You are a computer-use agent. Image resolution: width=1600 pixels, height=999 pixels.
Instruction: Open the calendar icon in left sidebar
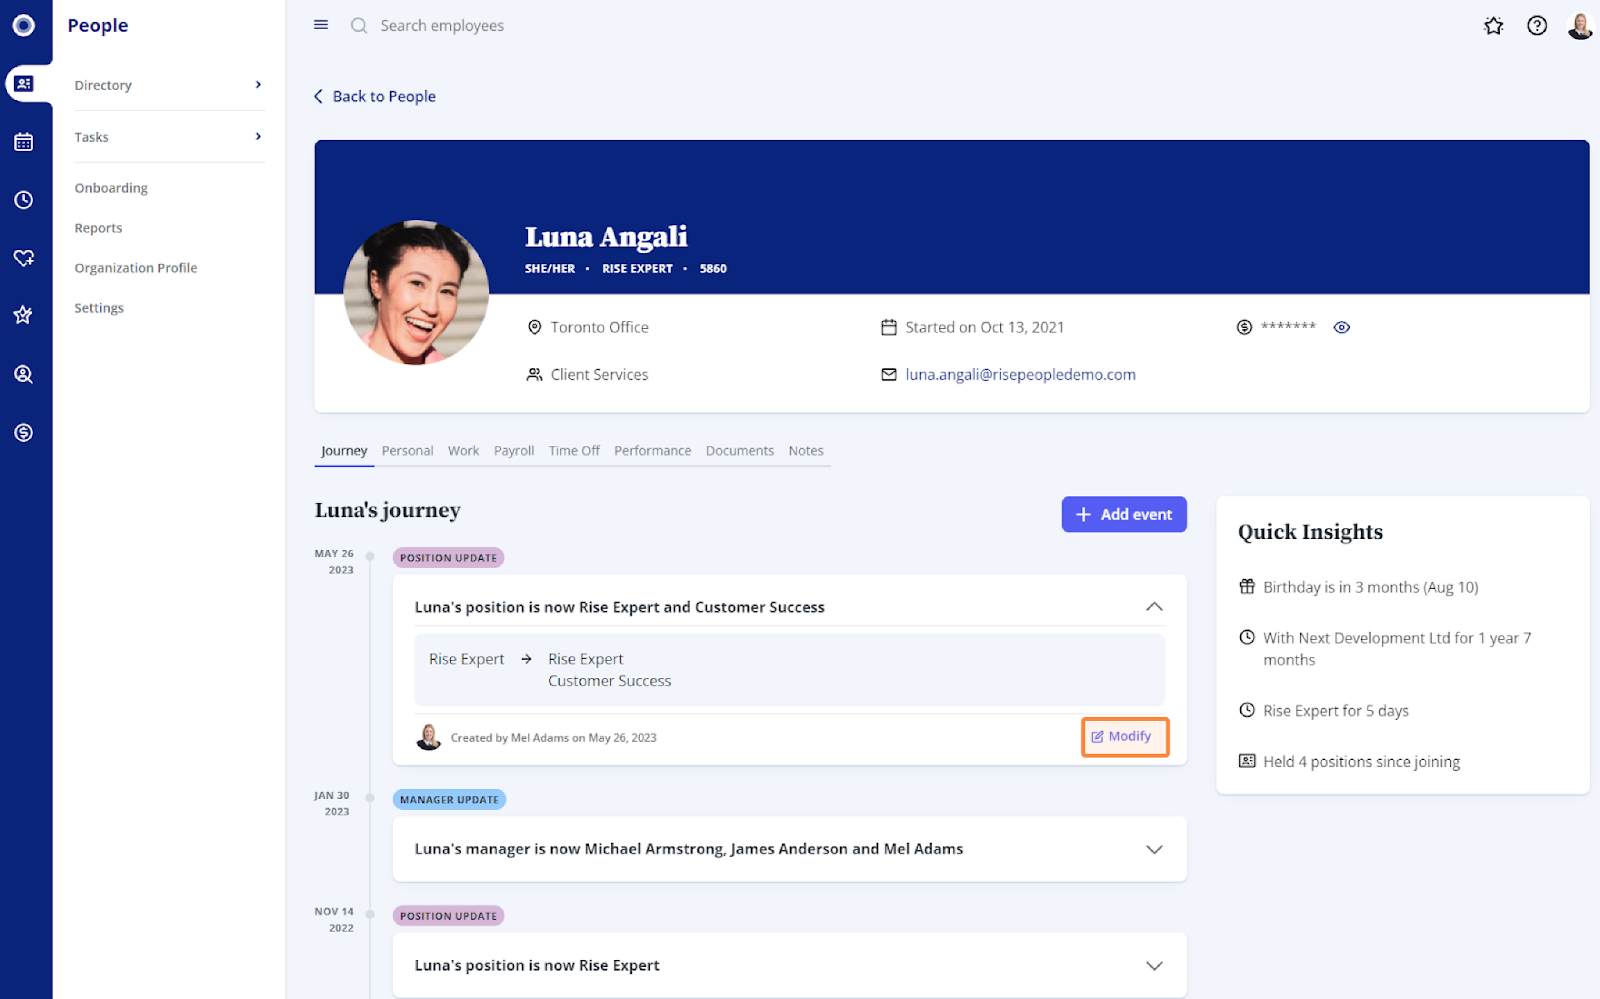(24, 142)
